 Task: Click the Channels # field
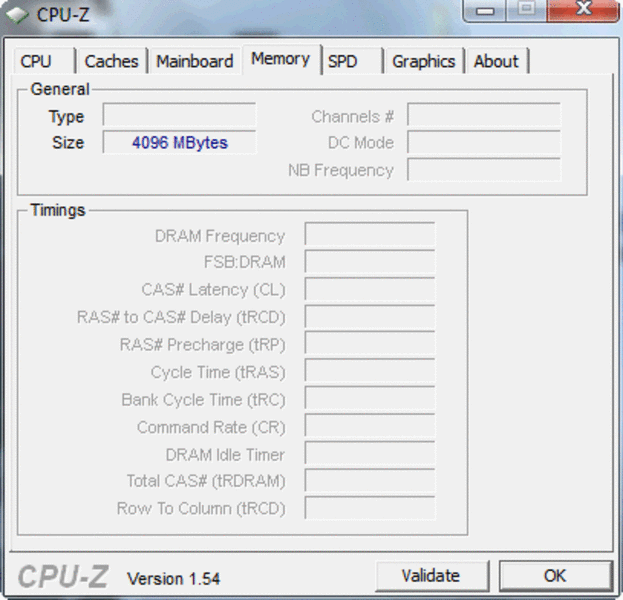pyautogui.click(x=484, y=114)
